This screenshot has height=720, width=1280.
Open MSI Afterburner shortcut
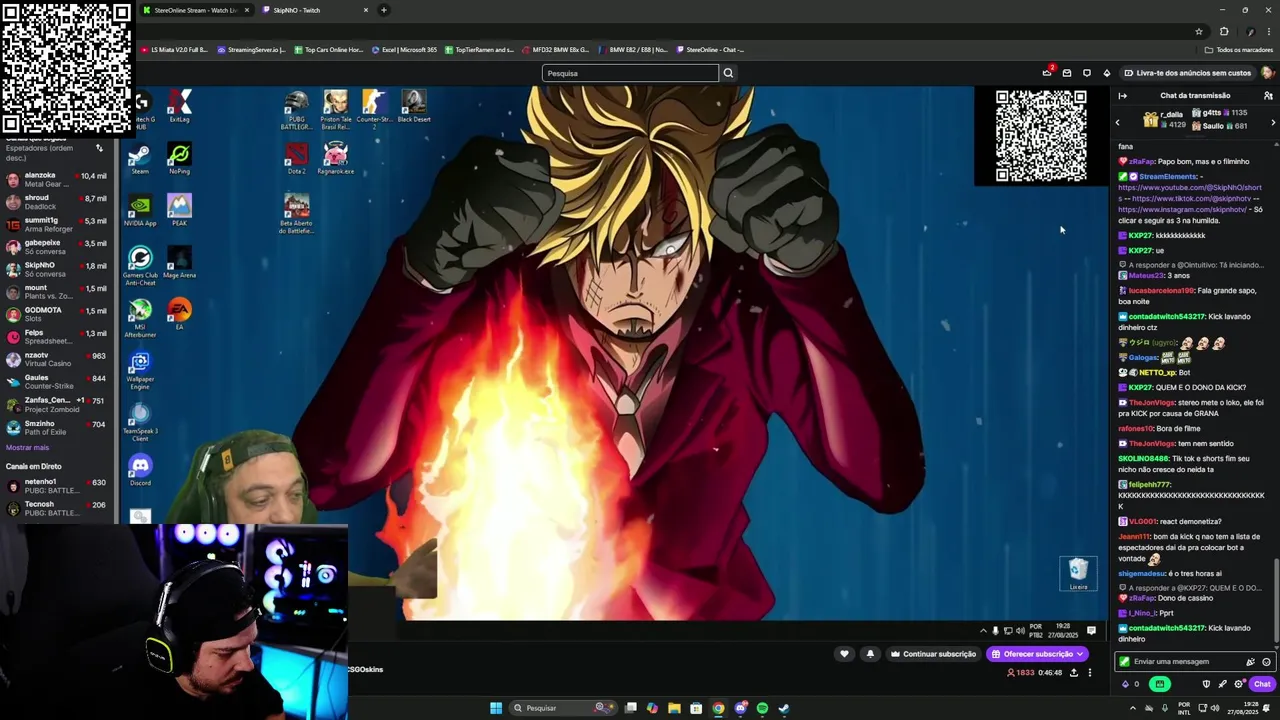pyautogui.click(x=140, y=319)
